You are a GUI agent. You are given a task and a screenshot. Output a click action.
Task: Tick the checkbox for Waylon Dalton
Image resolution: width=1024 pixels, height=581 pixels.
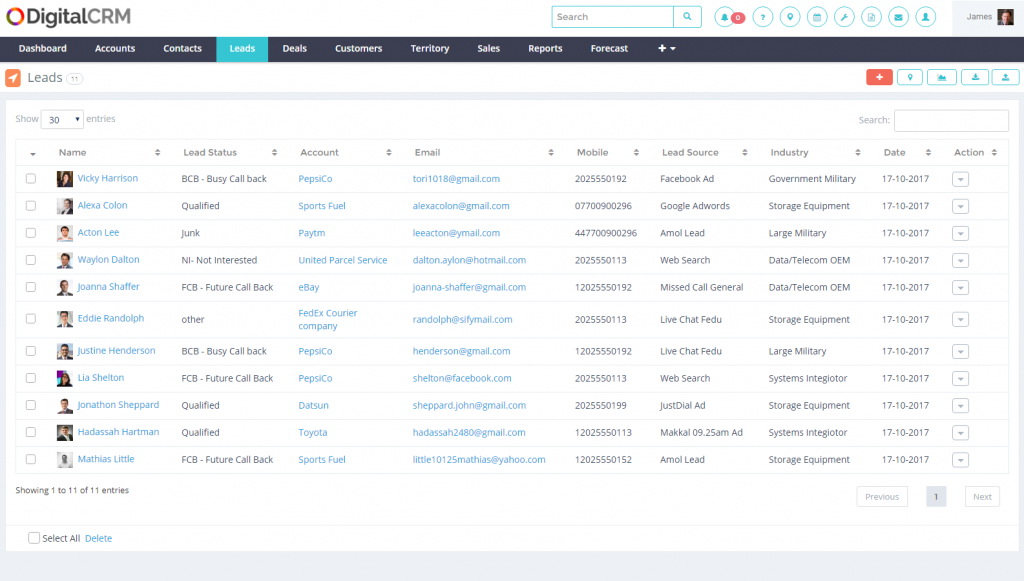31,260
